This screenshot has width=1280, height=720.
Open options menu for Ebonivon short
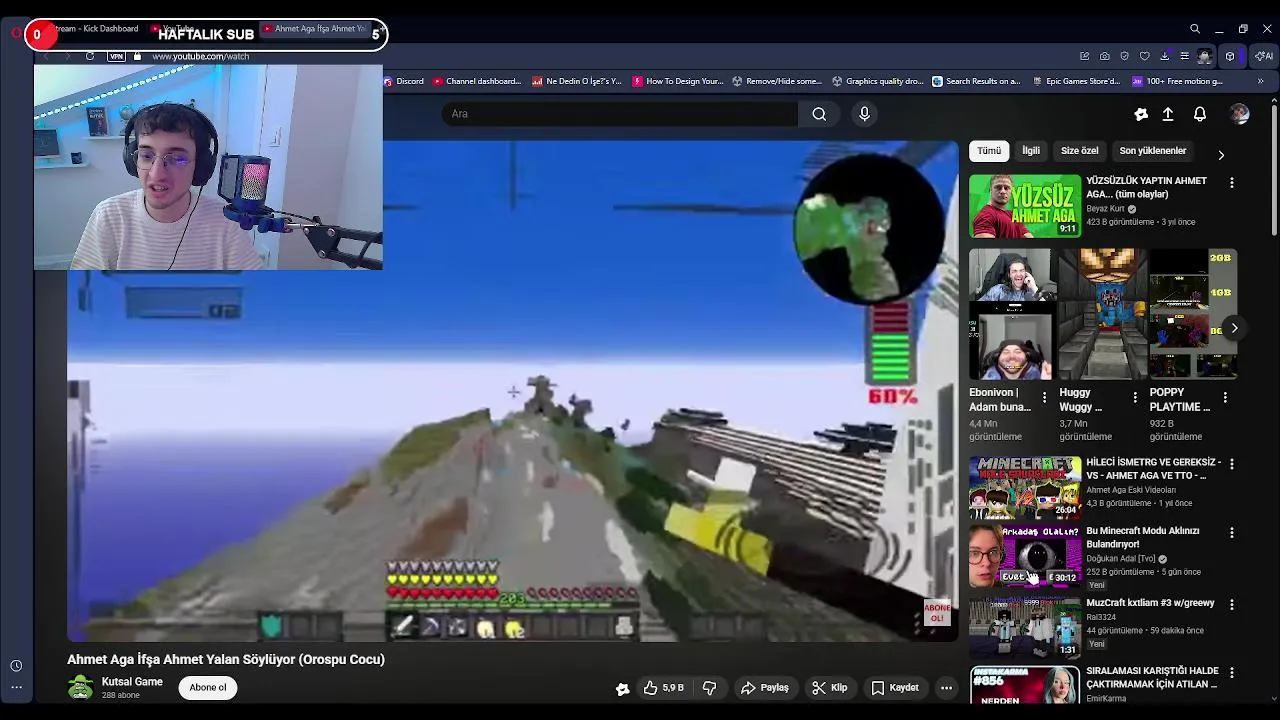pos(1044,398)
